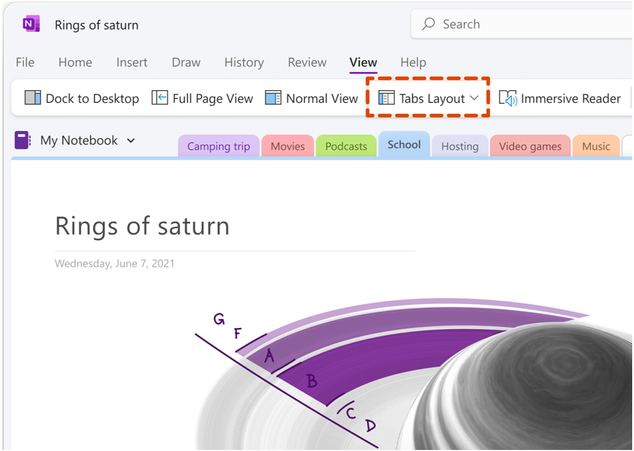Click the Dock to Desktop icon

(33, 98)
